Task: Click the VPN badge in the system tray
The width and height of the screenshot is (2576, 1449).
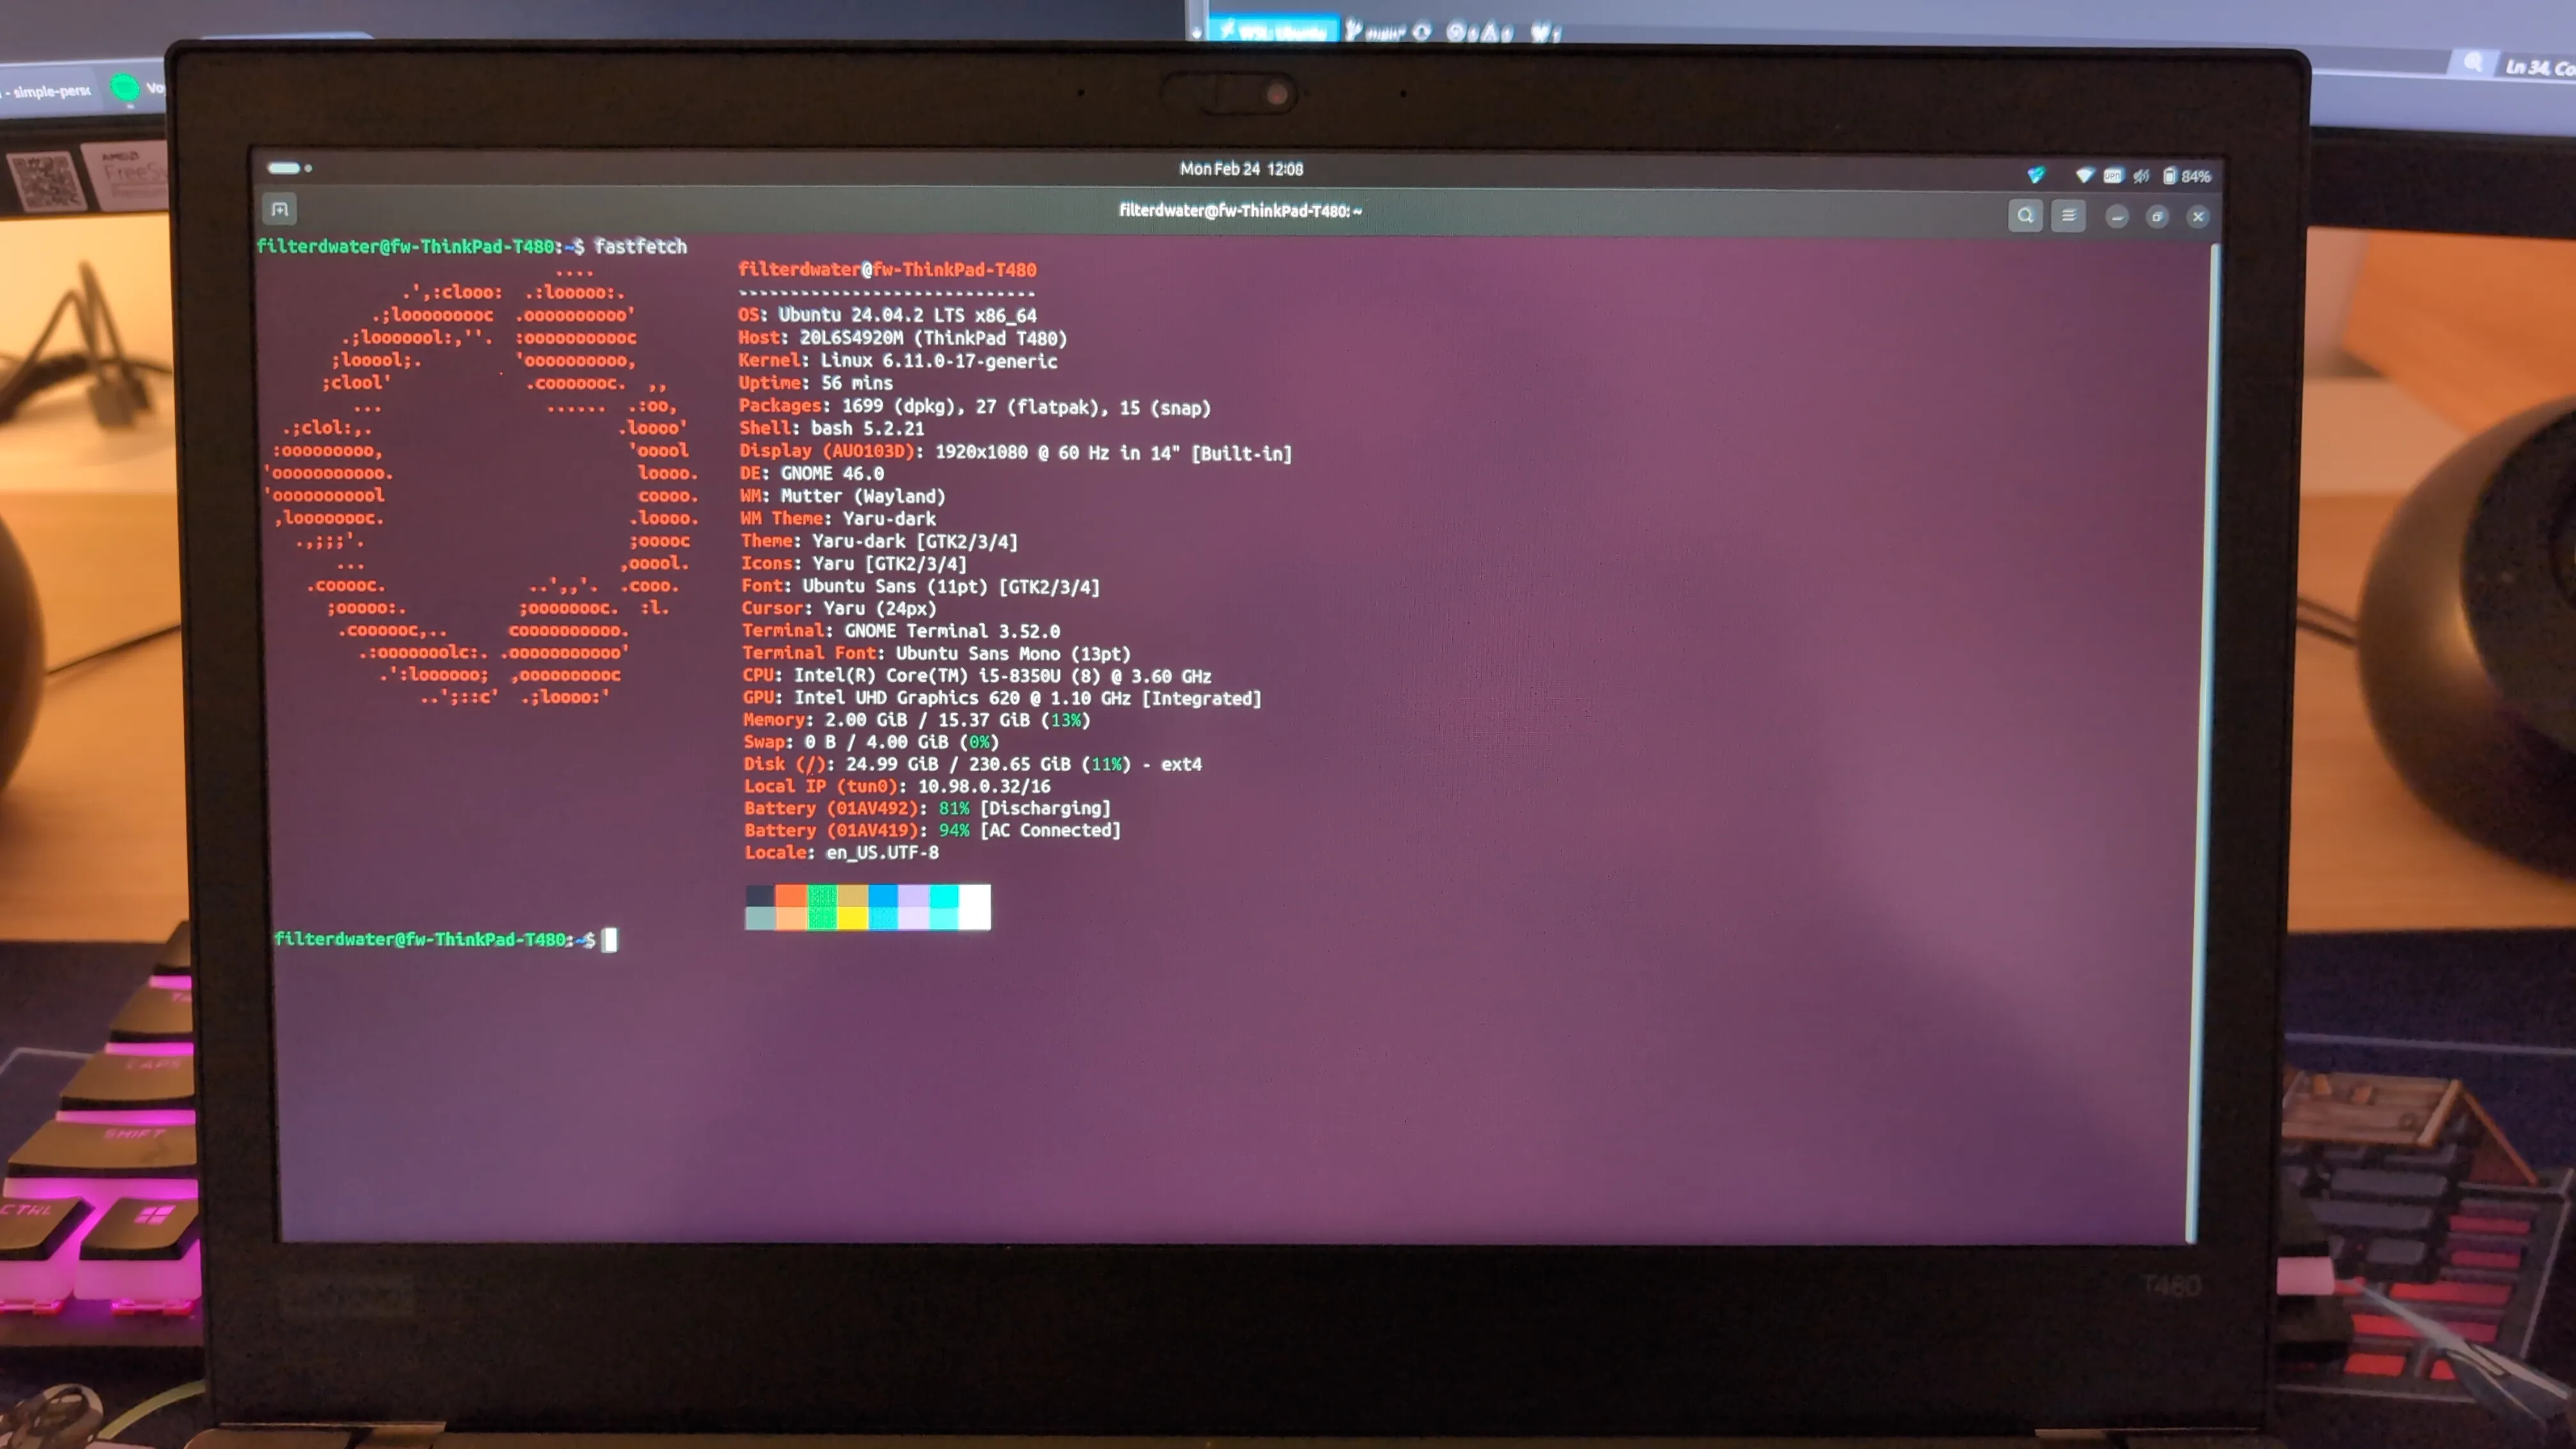Action: point(2113,175)
